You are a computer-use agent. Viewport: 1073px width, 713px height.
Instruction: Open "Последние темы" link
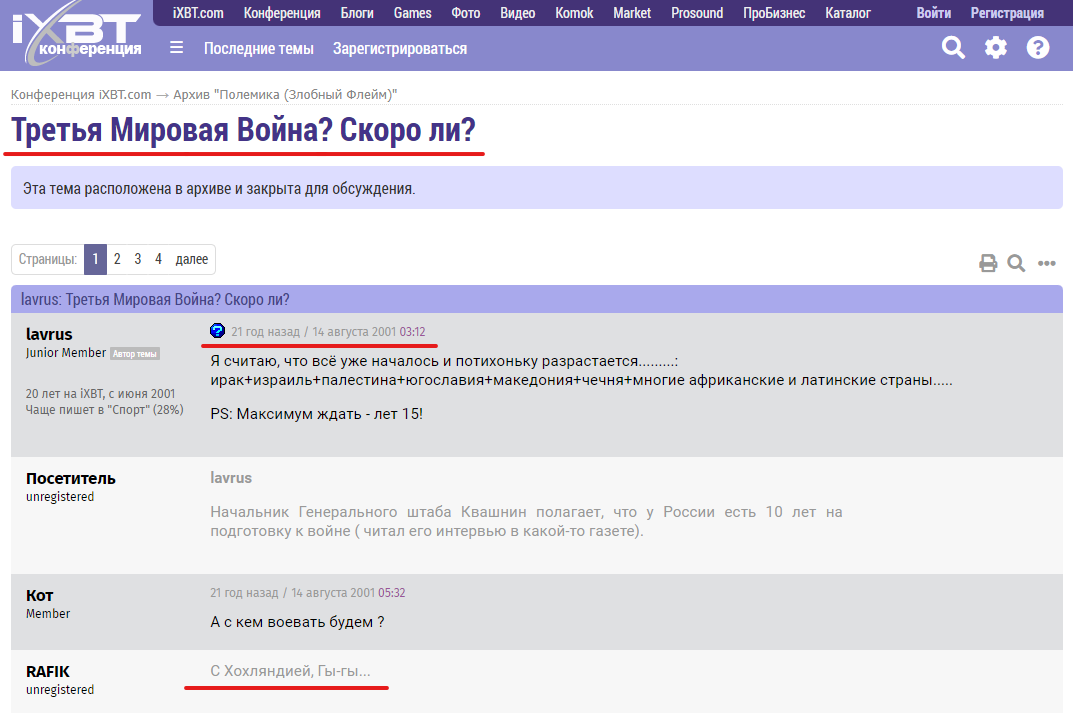click(258, 48)
